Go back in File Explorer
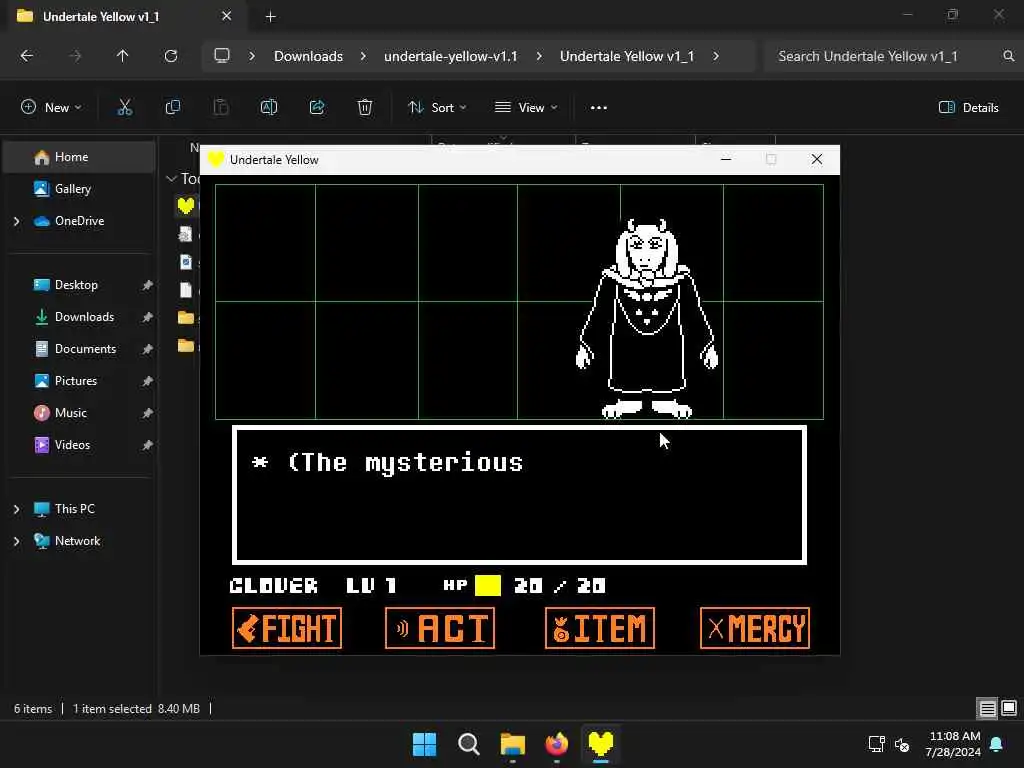Viewport: 1024px width, 768px height. coord(27,56)
